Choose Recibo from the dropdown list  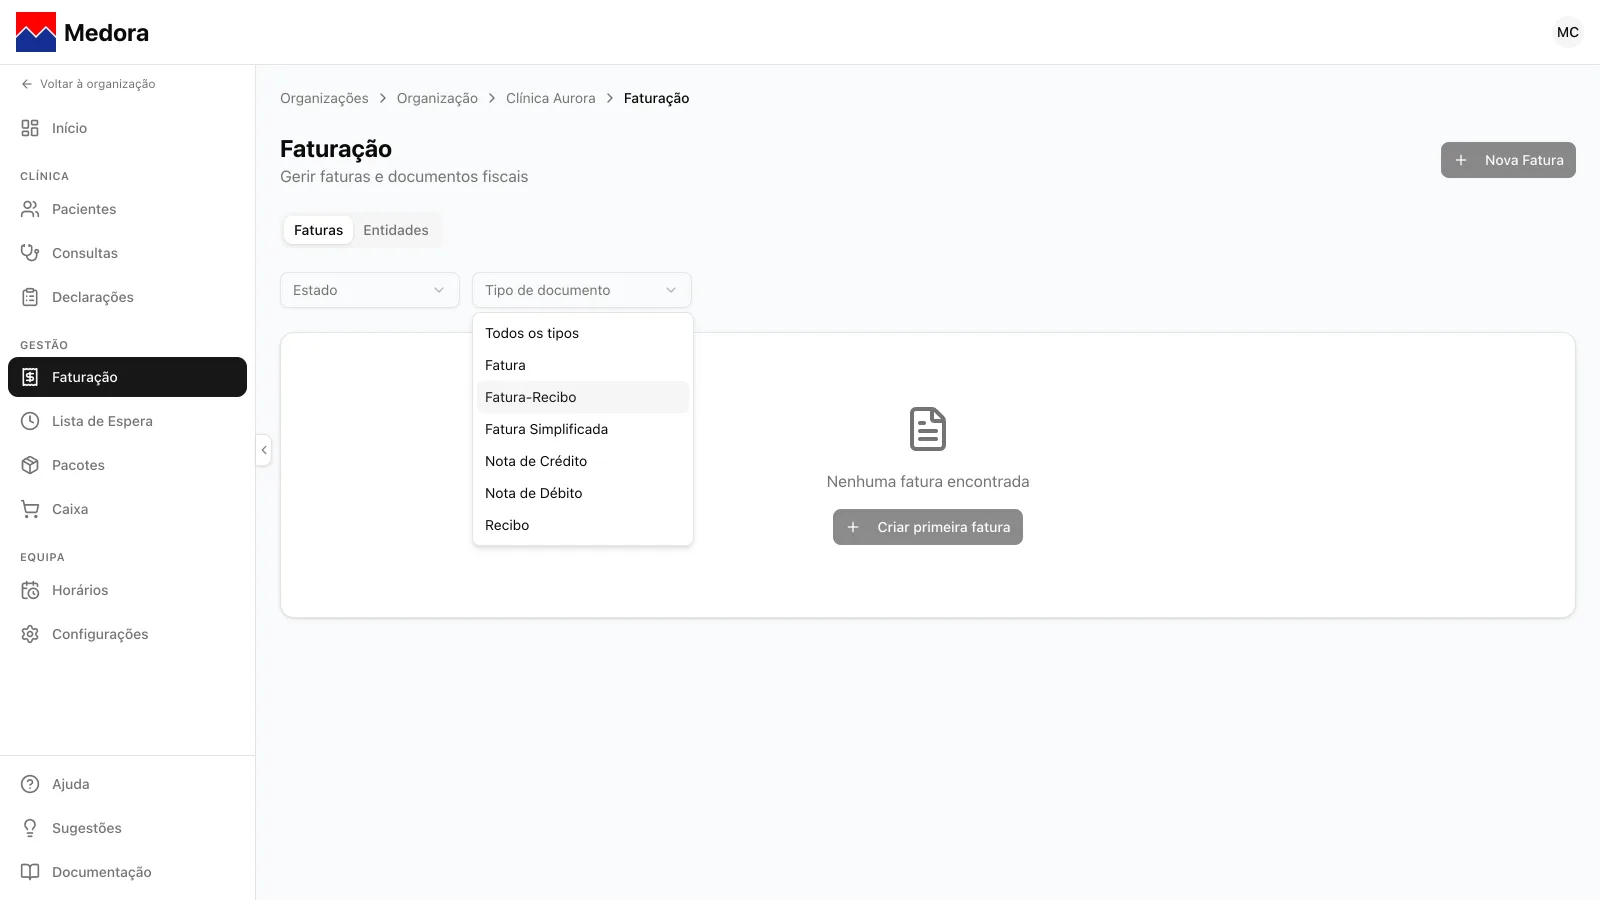(583, 525)
